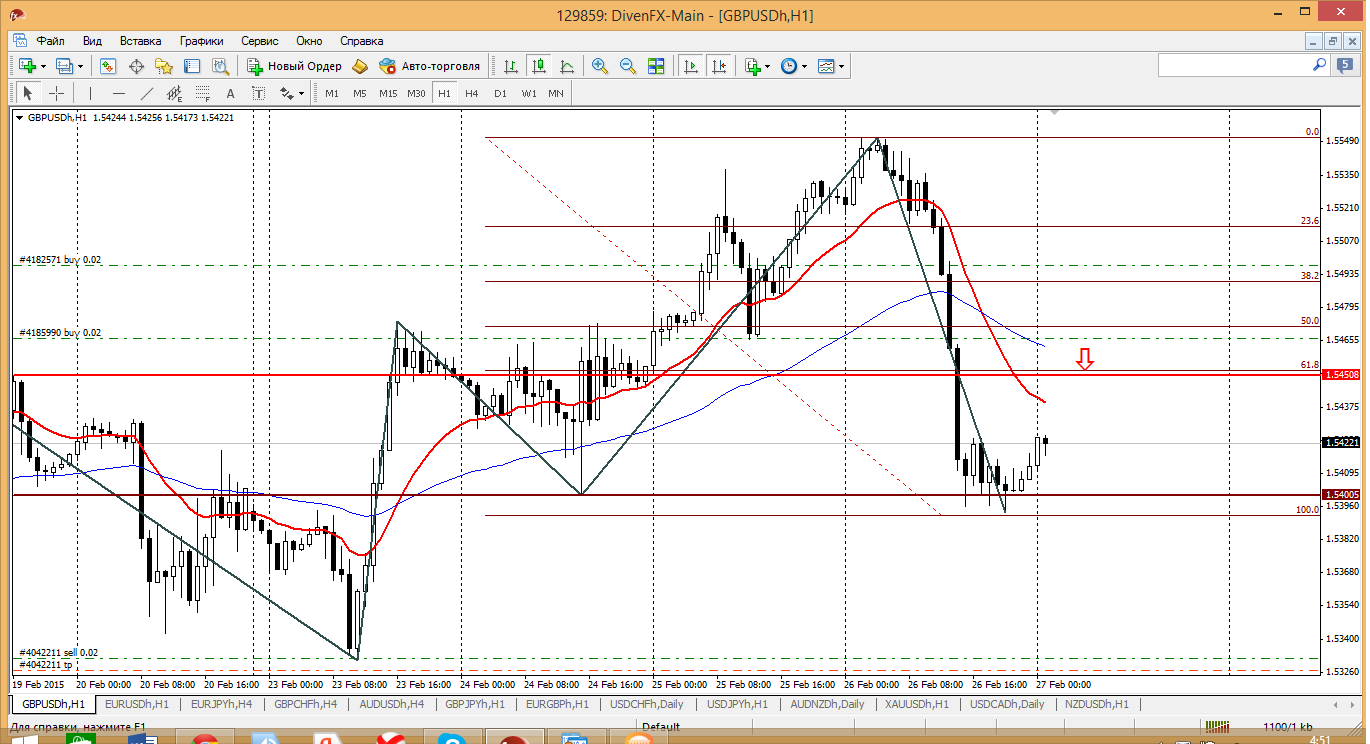Image resolution: width=1370 pixels, height=744 pixels.
Task: Select the Crosshair cursor tool
Action: click(x=57, y=93)
